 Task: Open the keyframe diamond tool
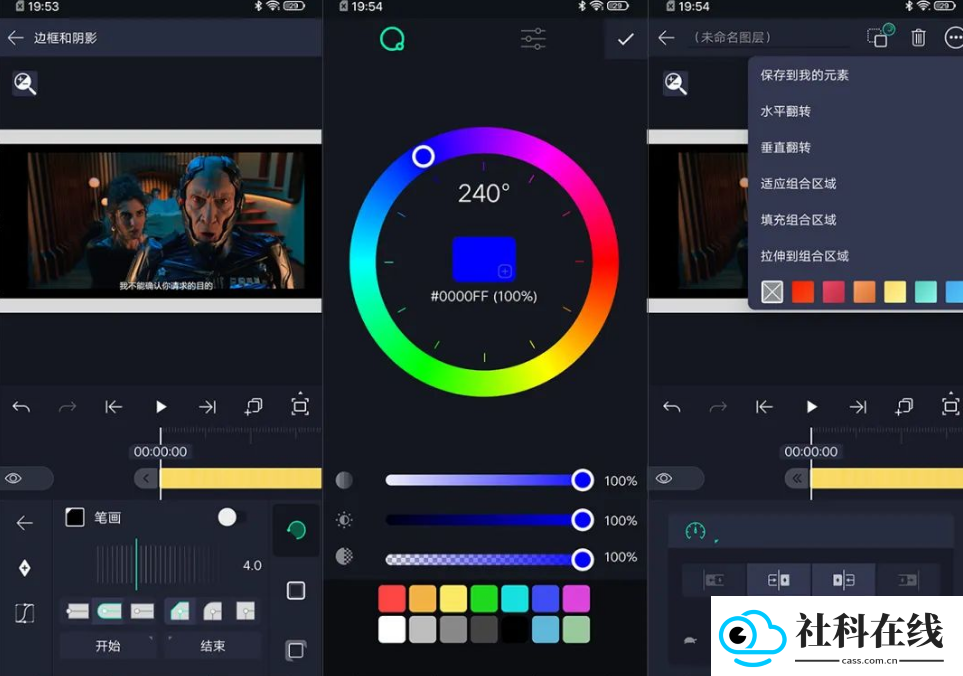tap(25, 568)
